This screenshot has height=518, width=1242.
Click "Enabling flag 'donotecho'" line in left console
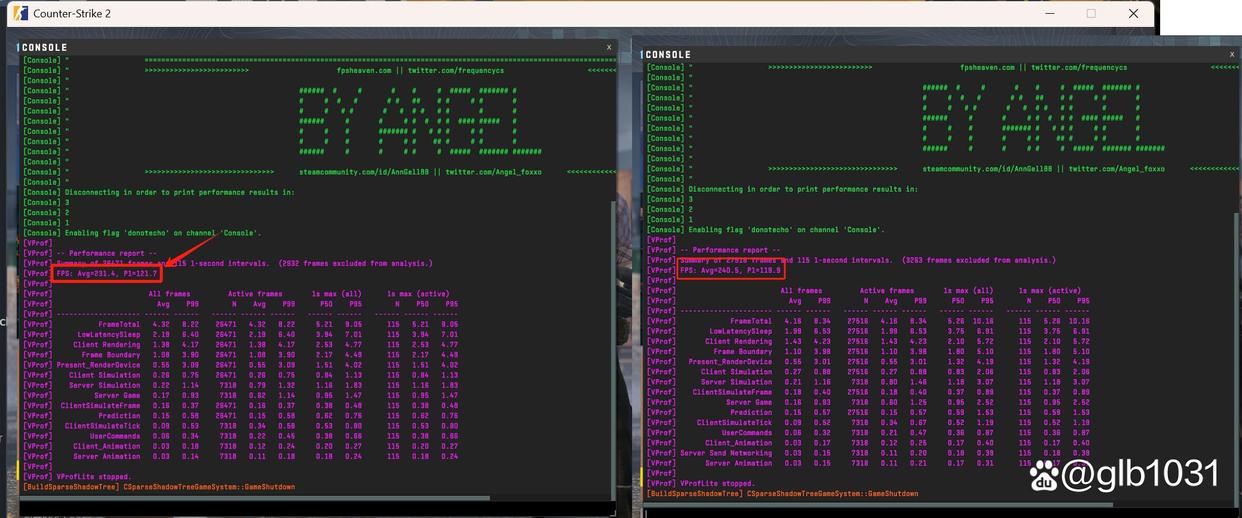point(142,233)
